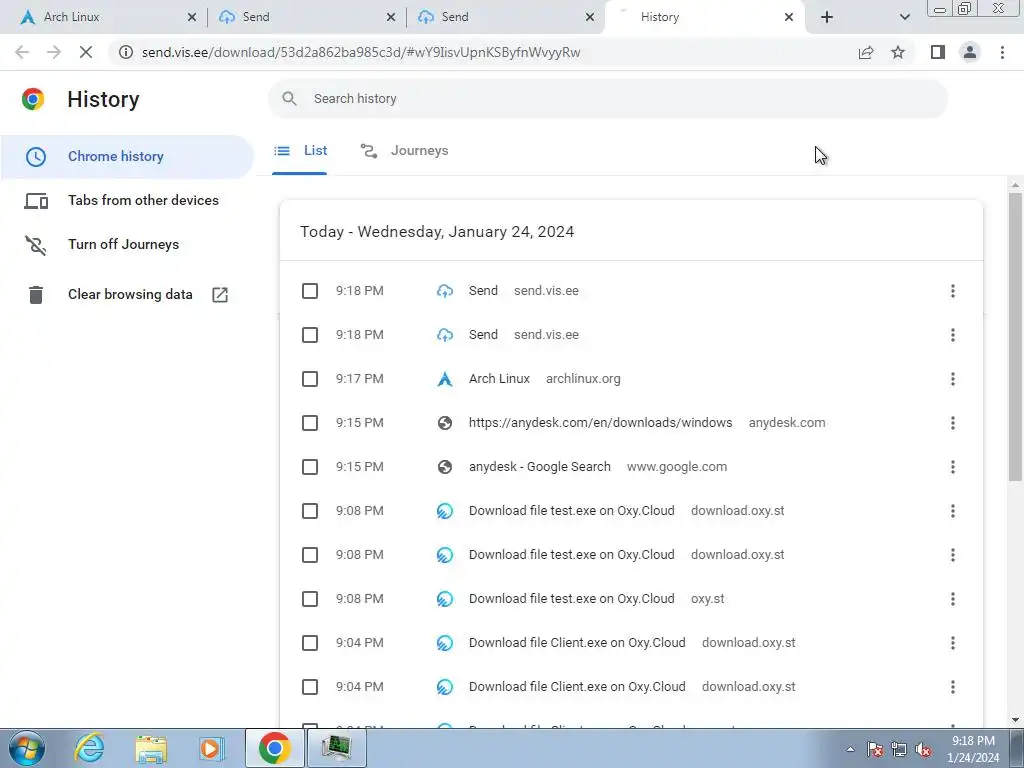Open more actions for first test.exe entry

953,511
